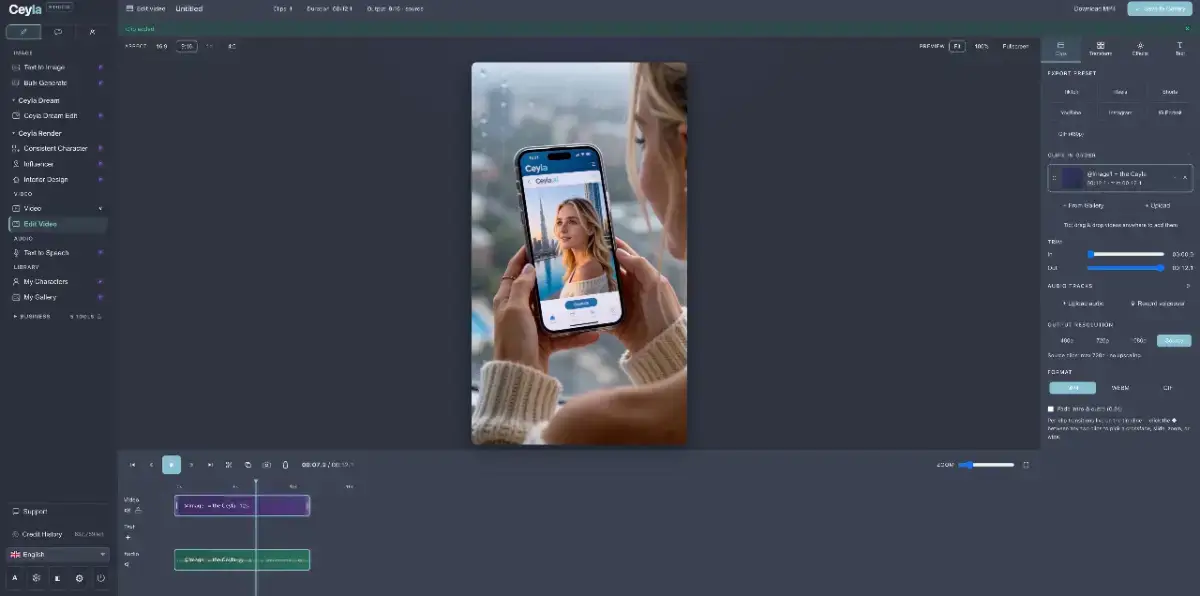This screenshot has height=596, width=1200.
Task: Click the split clip scissors icon
Action: click(x=229, y=465)
